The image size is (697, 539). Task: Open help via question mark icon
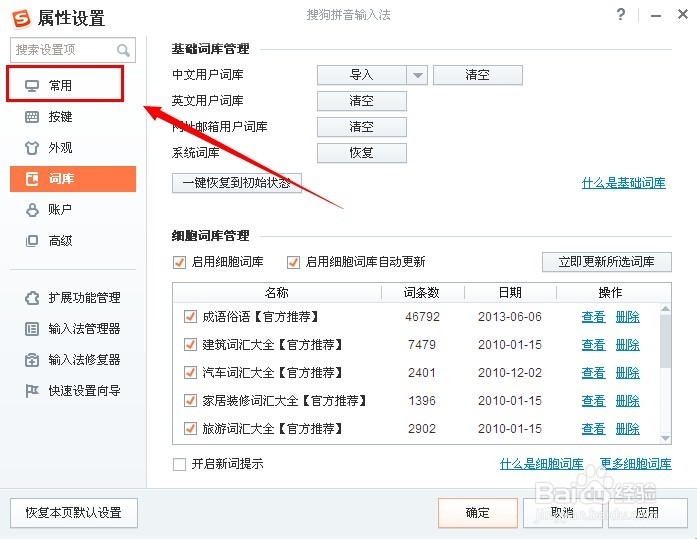click(621, 14)
